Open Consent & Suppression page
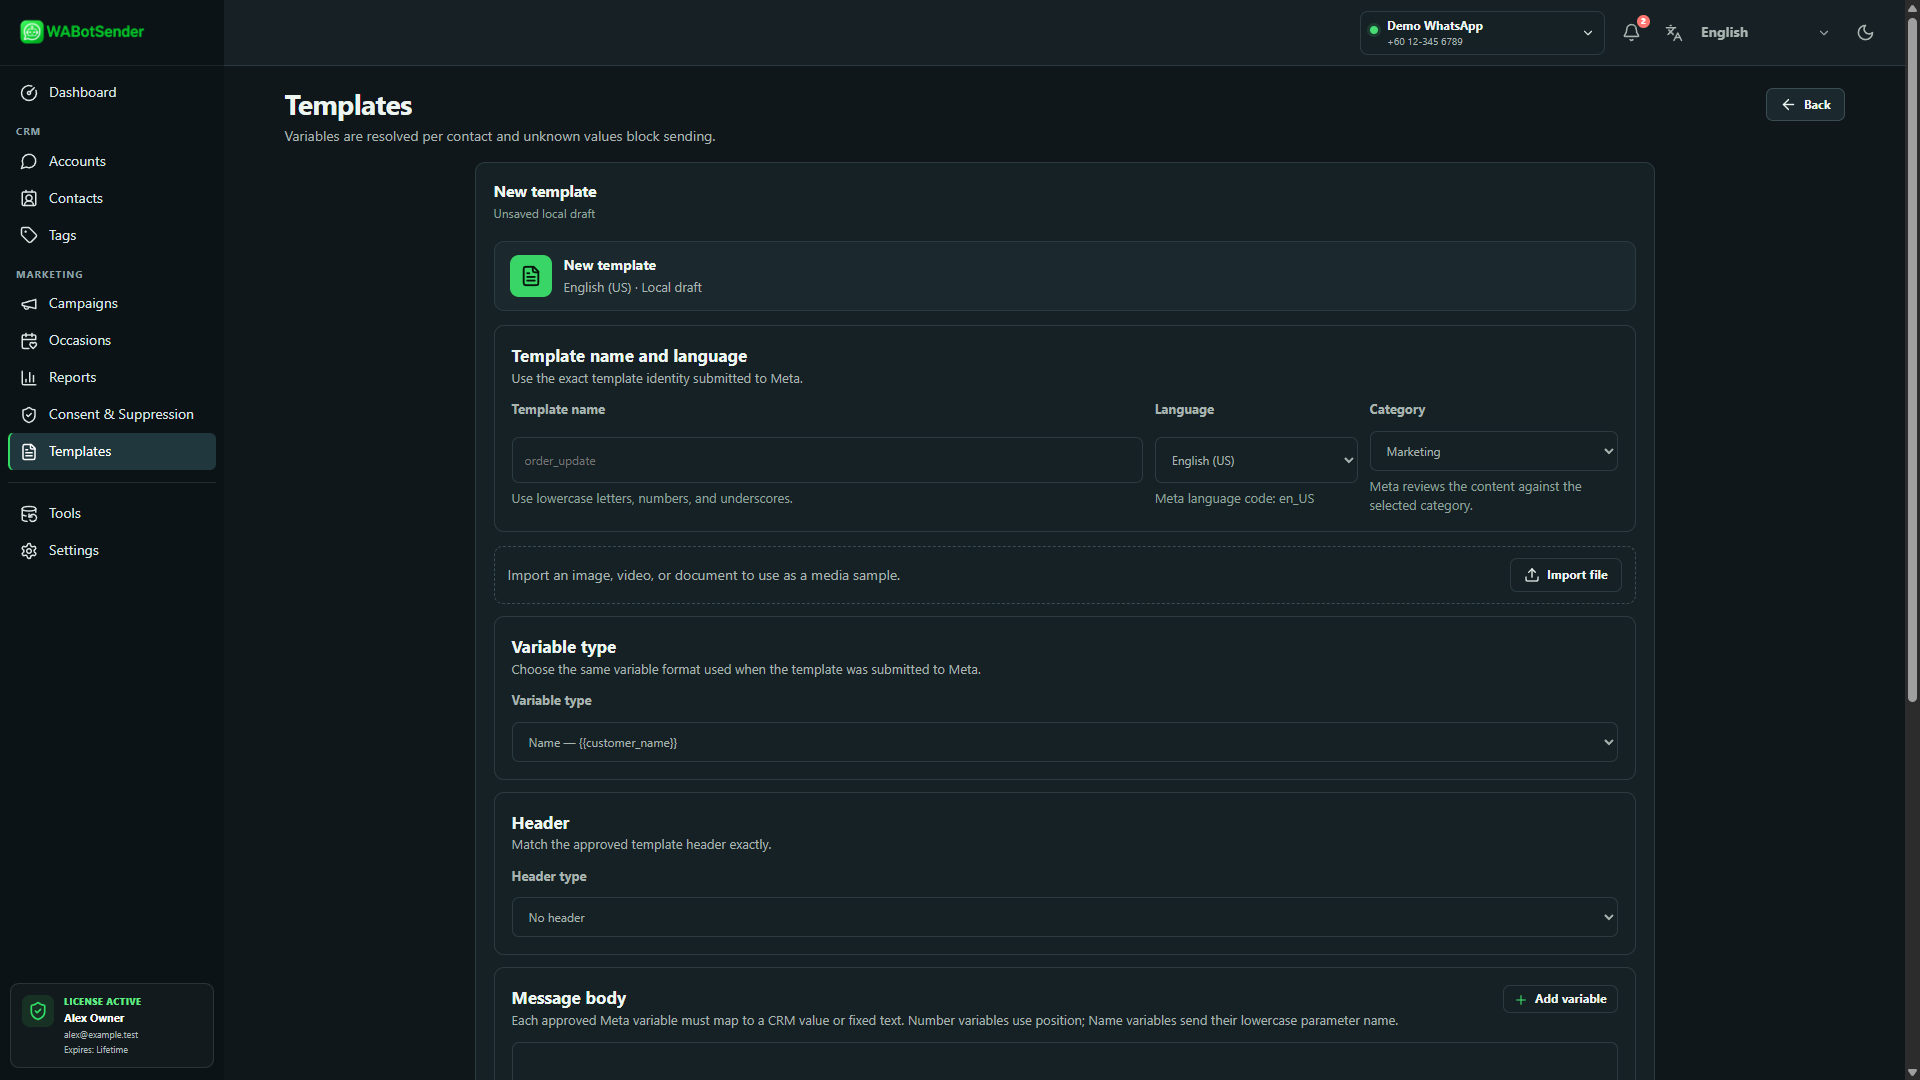This screenshot has height=1080, width=1920. 112,415
